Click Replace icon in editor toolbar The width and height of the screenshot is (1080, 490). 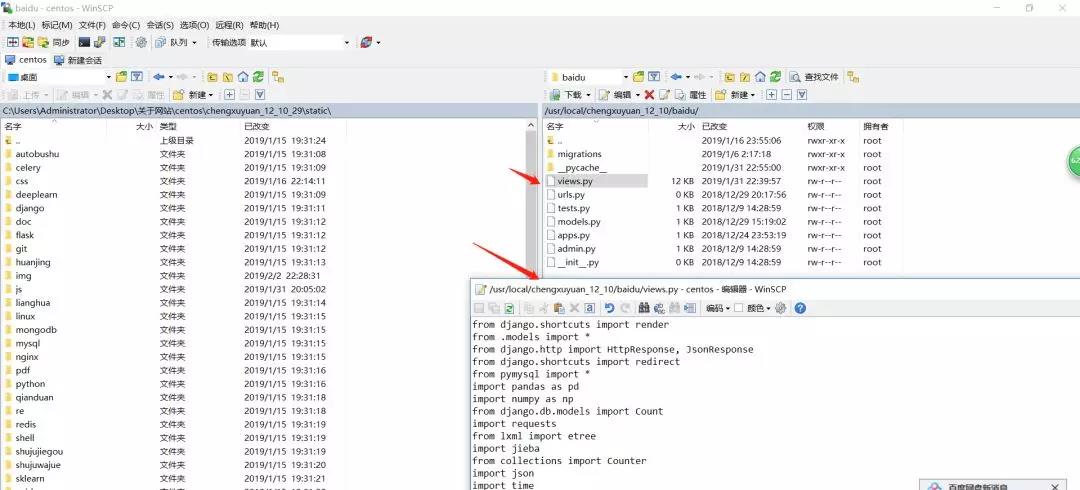point(660,308)
